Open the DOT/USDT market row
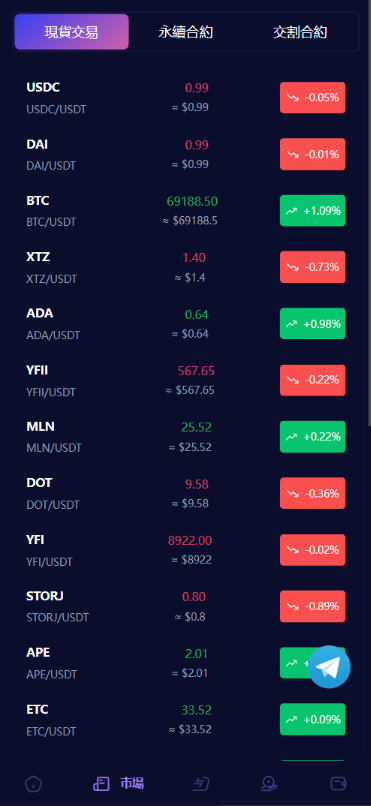 tap(186, 493)
